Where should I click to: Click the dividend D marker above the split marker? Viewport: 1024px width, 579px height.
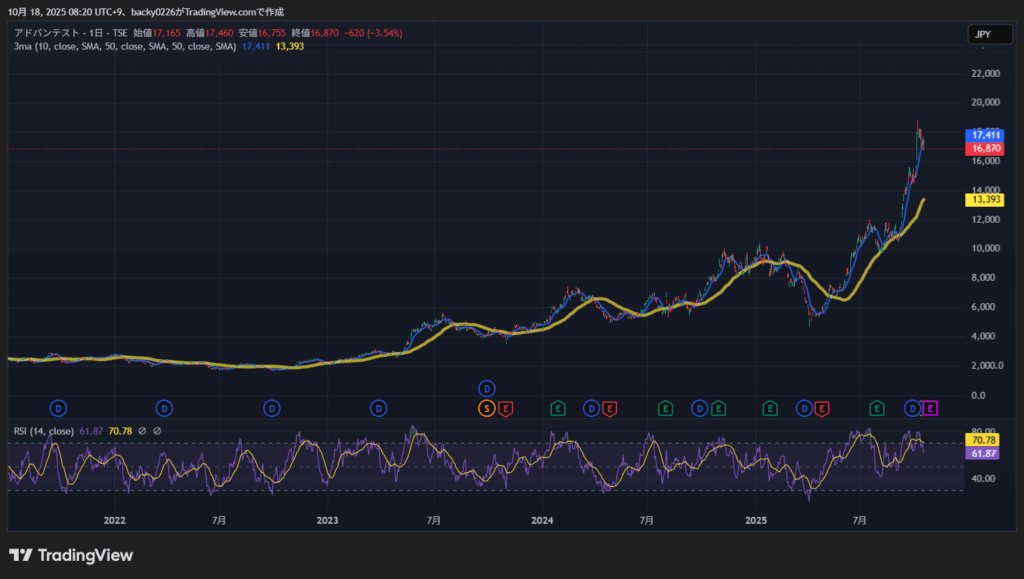(x=487, y=388)
